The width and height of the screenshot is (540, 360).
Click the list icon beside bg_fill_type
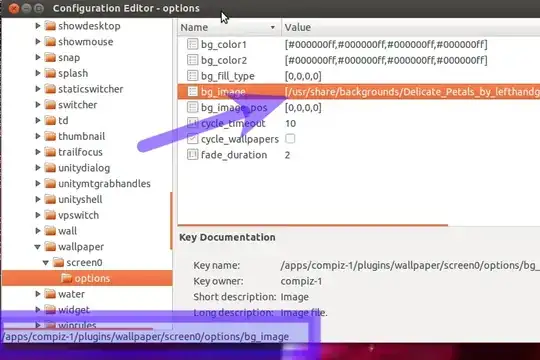[x=192, y=76]
